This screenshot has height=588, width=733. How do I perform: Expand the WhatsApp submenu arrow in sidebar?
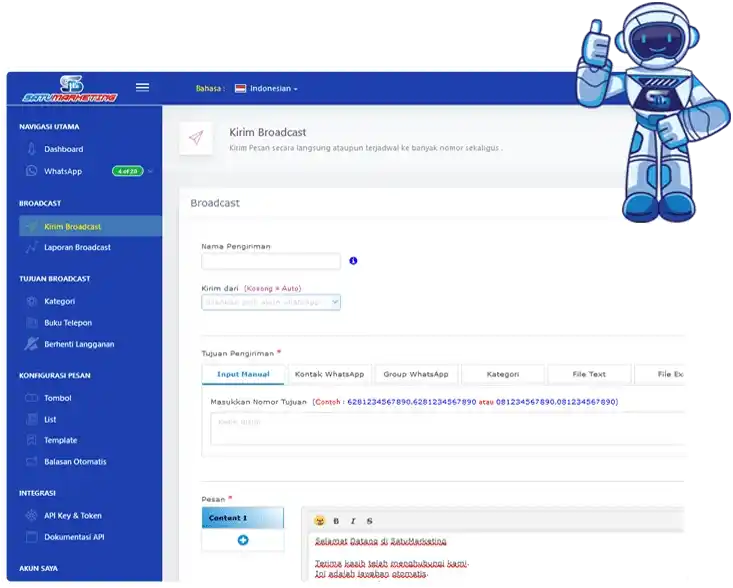(150, 172)
